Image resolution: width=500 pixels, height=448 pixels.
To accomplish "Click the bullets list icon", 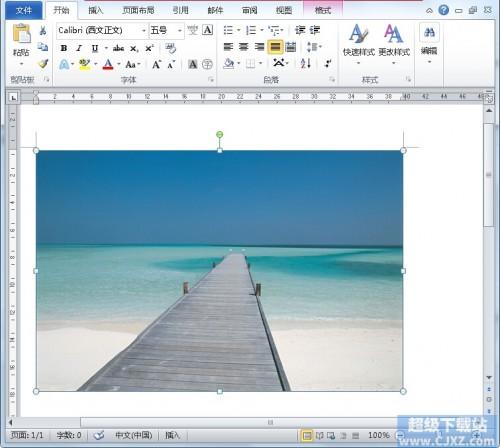I will pos(228,30).
